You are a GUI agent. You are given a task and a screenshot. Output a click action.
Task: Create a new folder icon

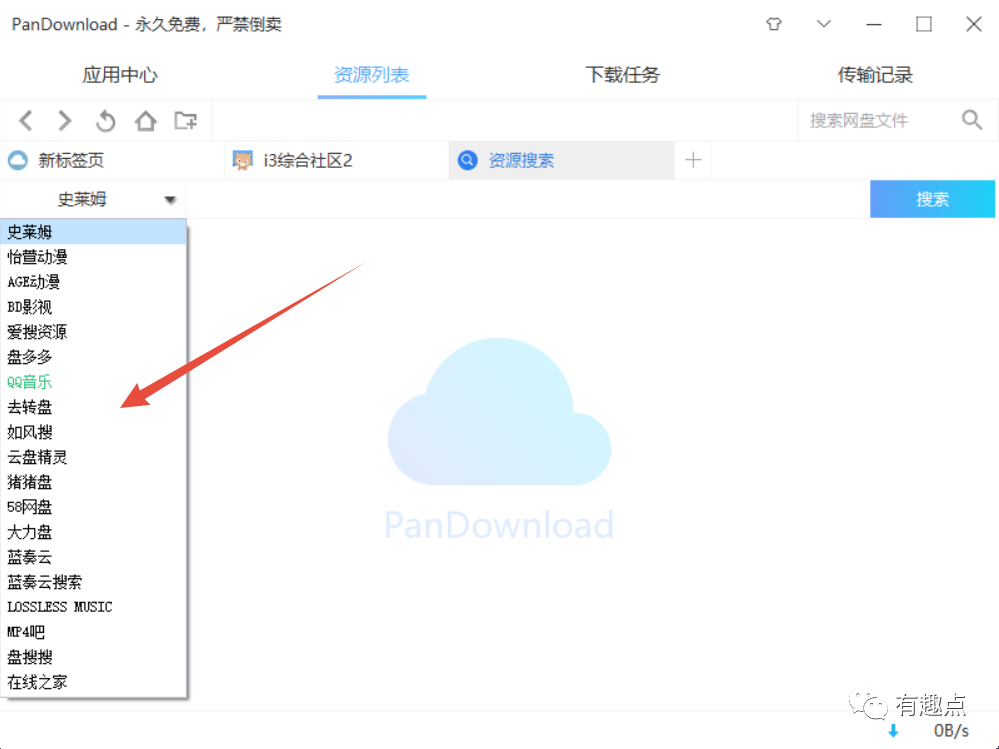pos(185,120)
